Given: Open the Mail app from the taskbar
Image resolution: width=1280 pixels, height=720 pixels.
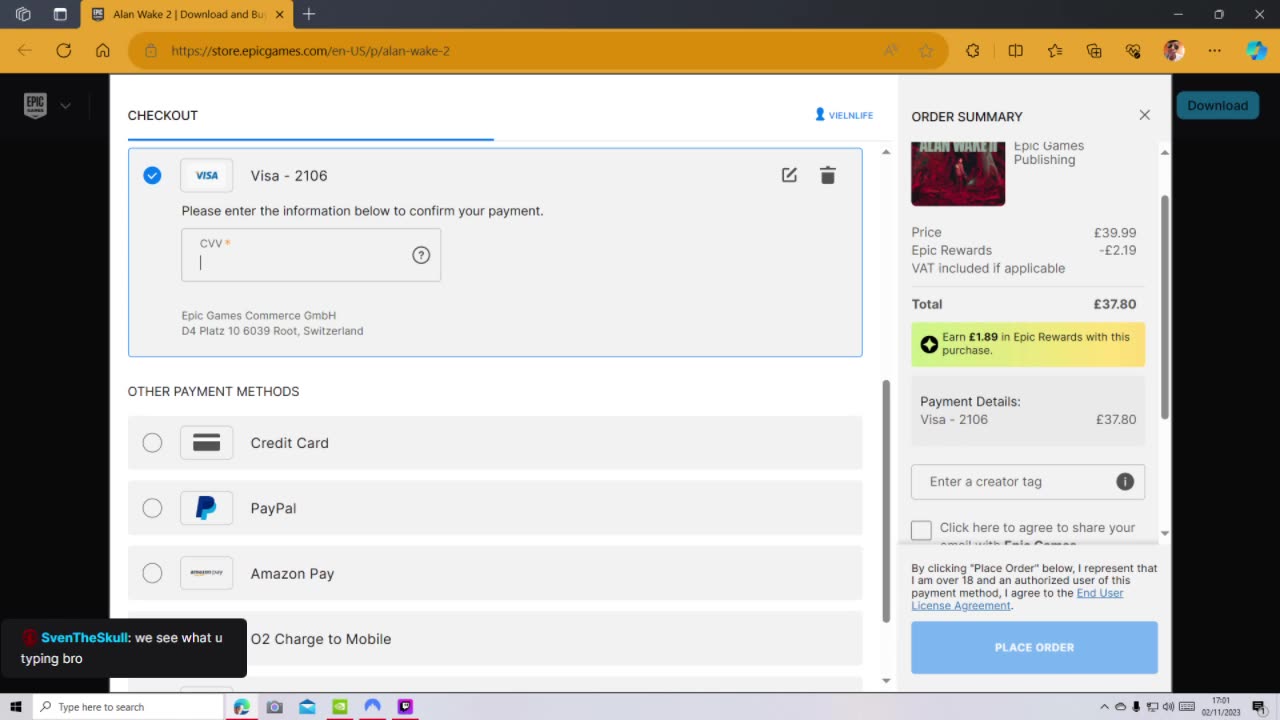Looking at the screenshot, I should [x=307, y=707].
